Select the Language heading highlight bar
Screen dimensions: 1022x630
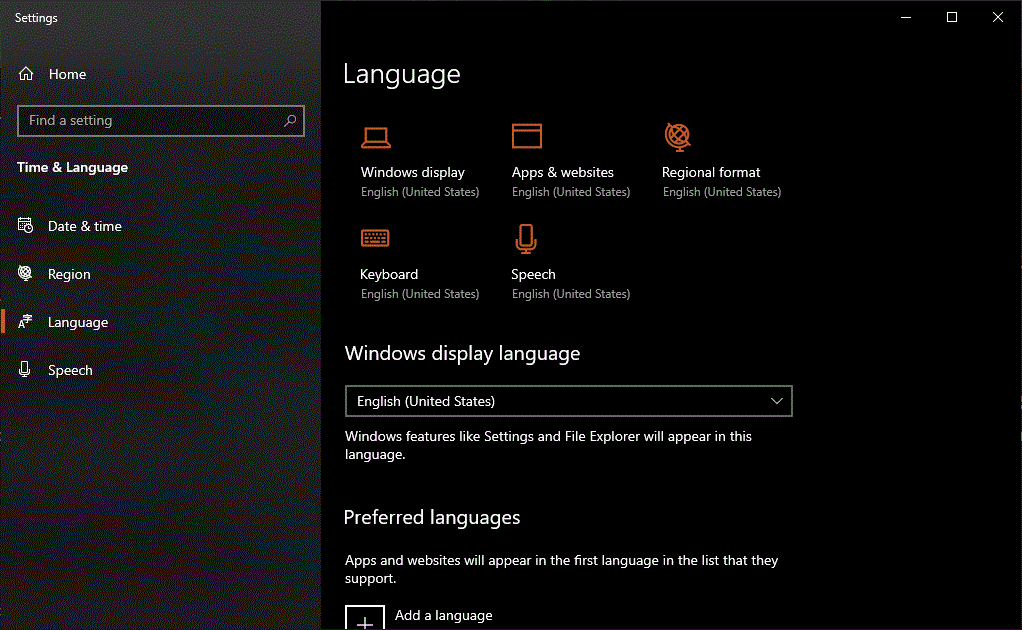[2, 321]
